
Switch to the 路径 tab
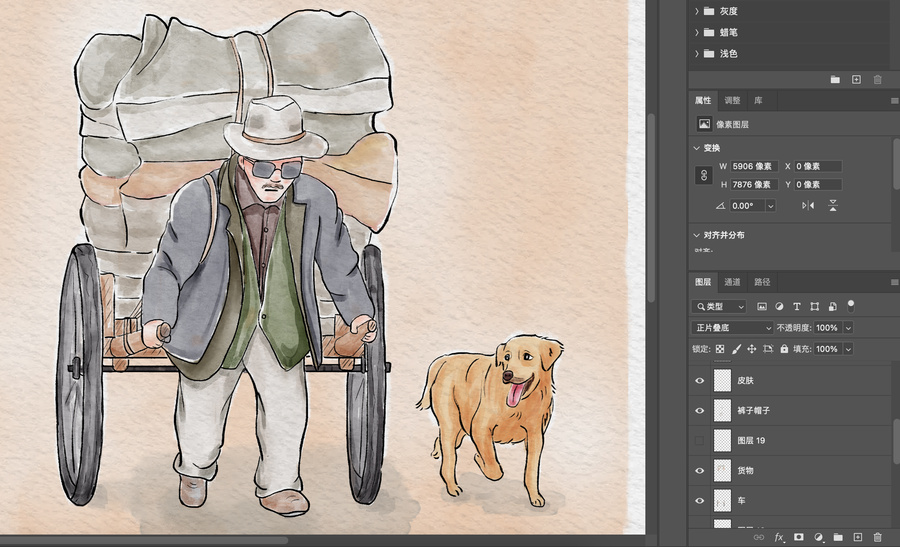coord(762,282)
